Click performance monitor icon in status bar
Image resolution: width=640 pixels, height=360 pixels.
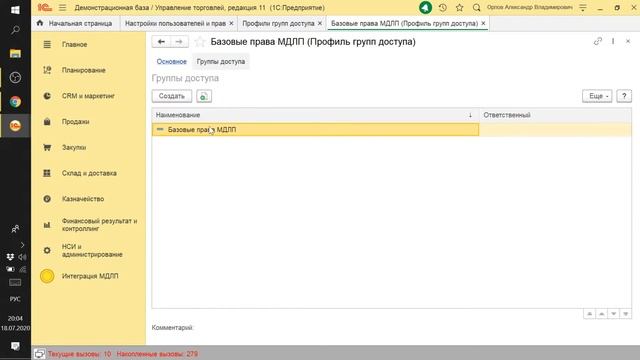pos(39,353)
